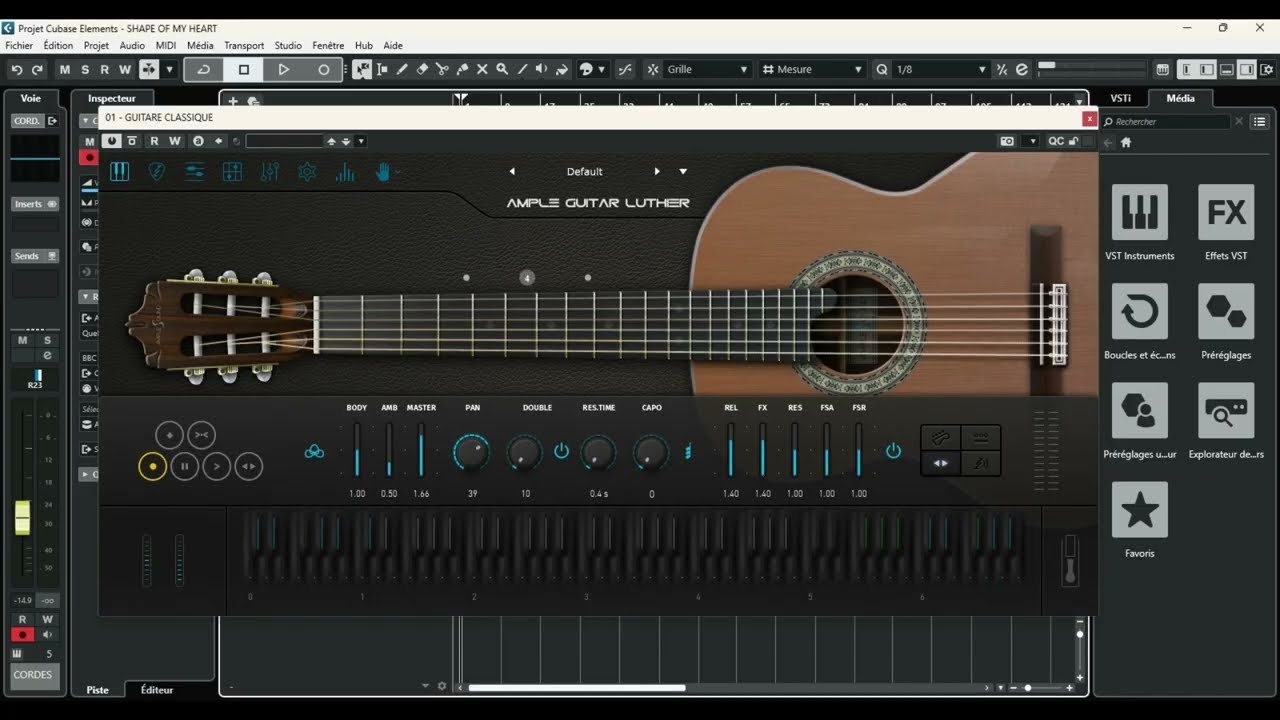Toggle plugin Write automation W button

coord(175,141)
